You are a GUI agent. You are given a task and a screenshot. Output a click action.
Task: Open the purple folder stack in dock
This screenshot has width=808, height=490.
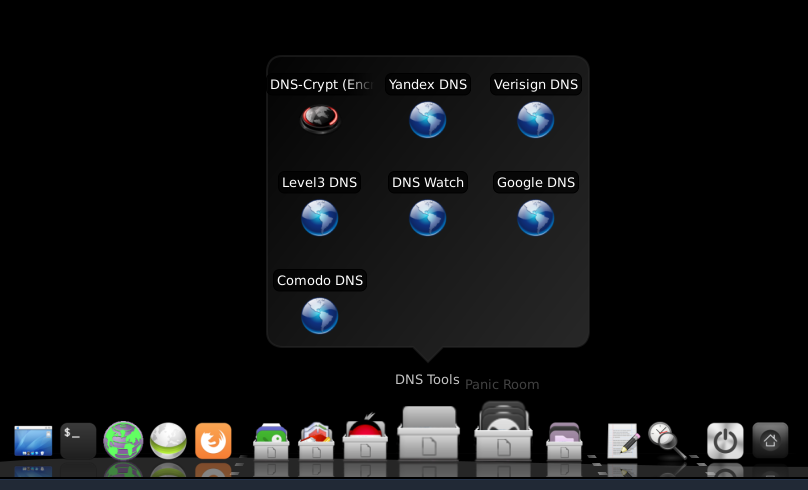[x=564, y=441]
